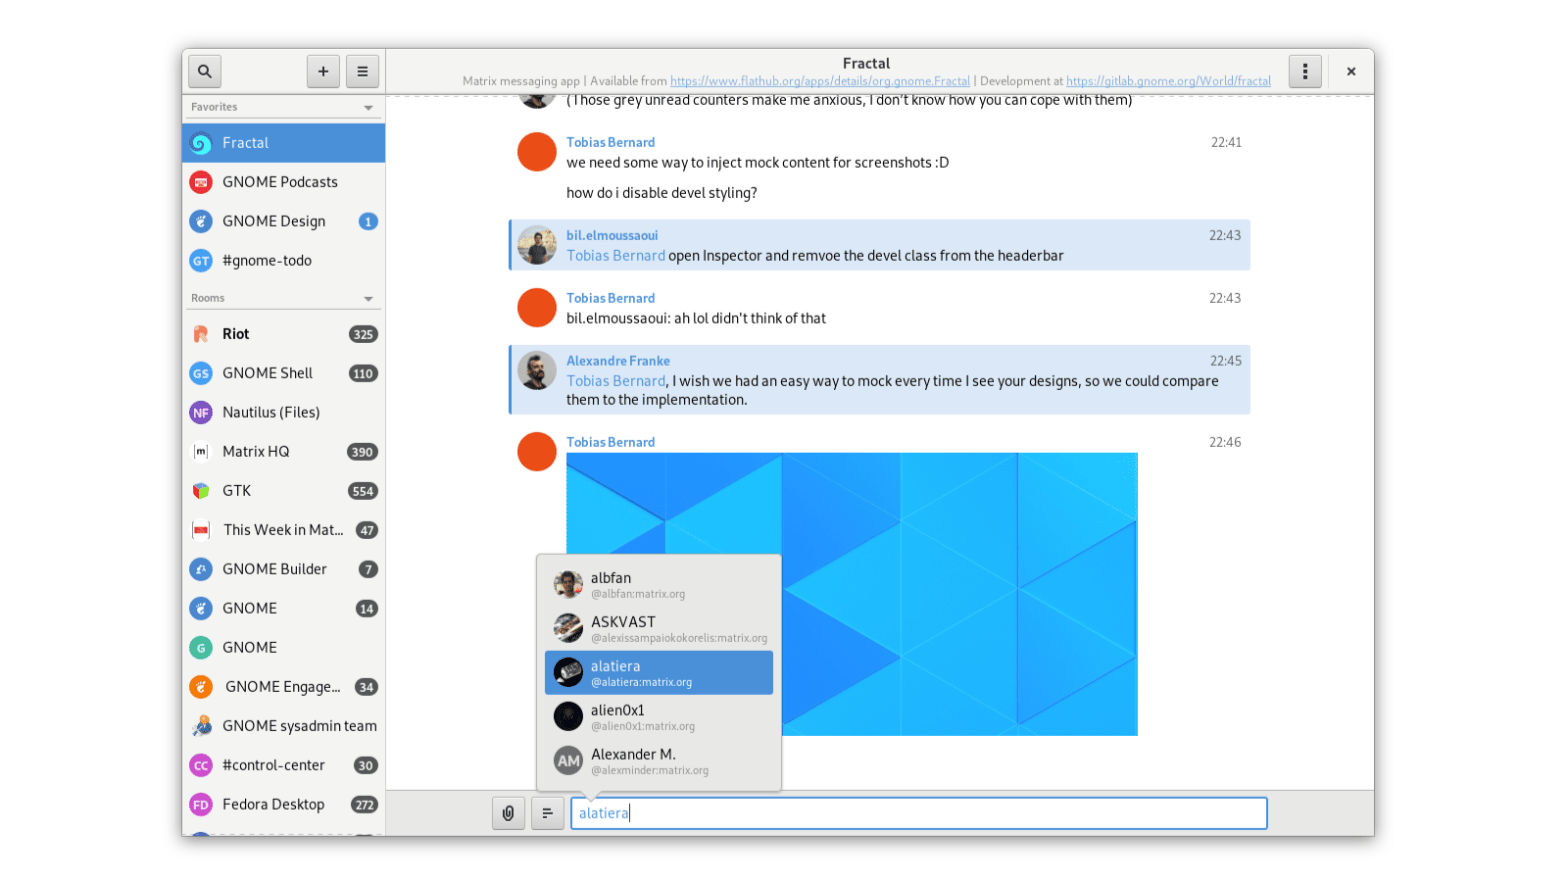Open the gitlab.gnome.org link in header
The height and width of the screenshot is (882, 1568).
[1168, 81]
